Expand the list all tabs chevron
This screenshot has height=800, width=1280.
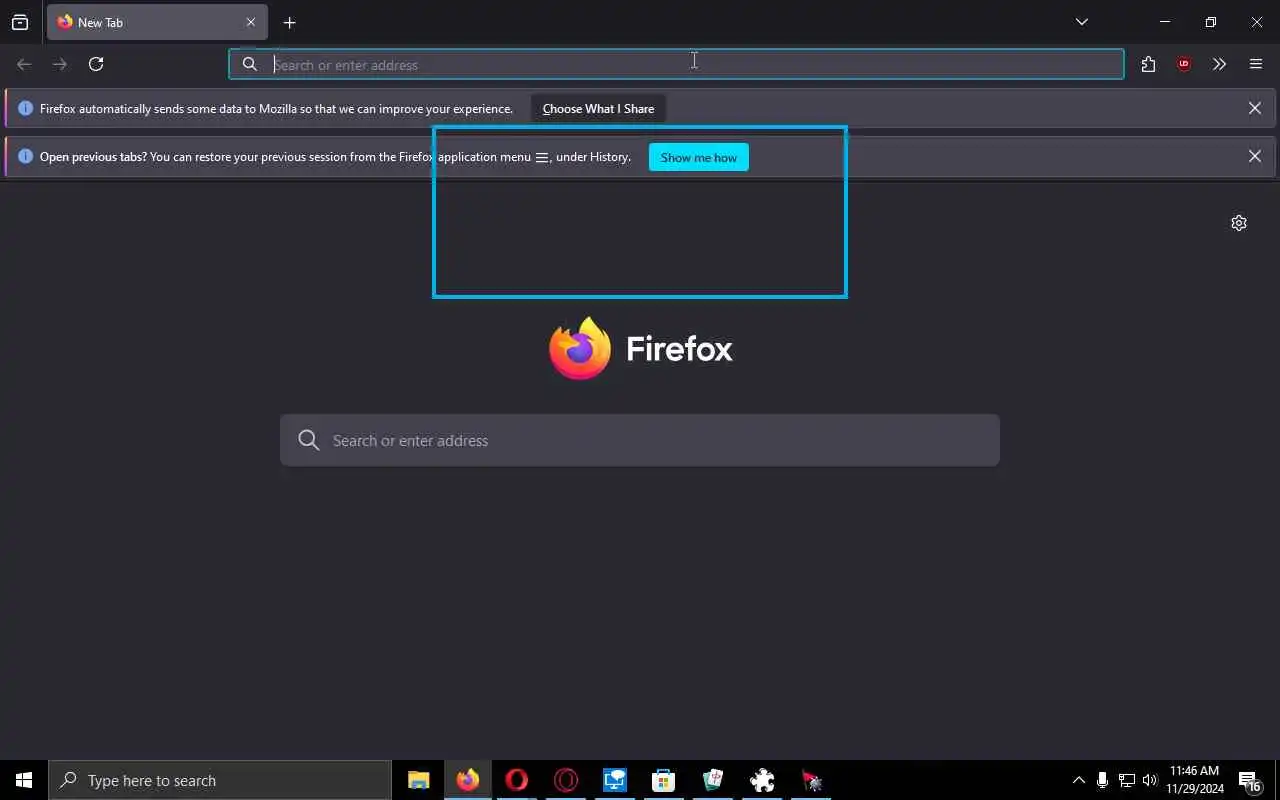(x=1081, y=22)
